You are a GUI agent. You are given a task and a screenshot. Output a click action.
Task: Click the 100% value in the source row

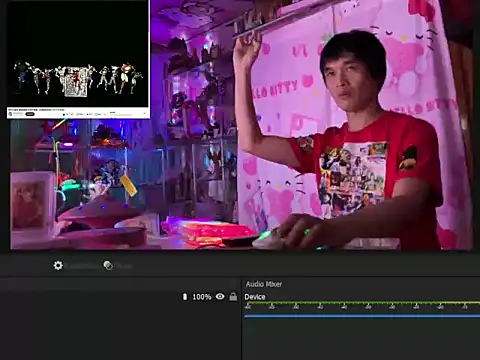[x=202, y=297]
